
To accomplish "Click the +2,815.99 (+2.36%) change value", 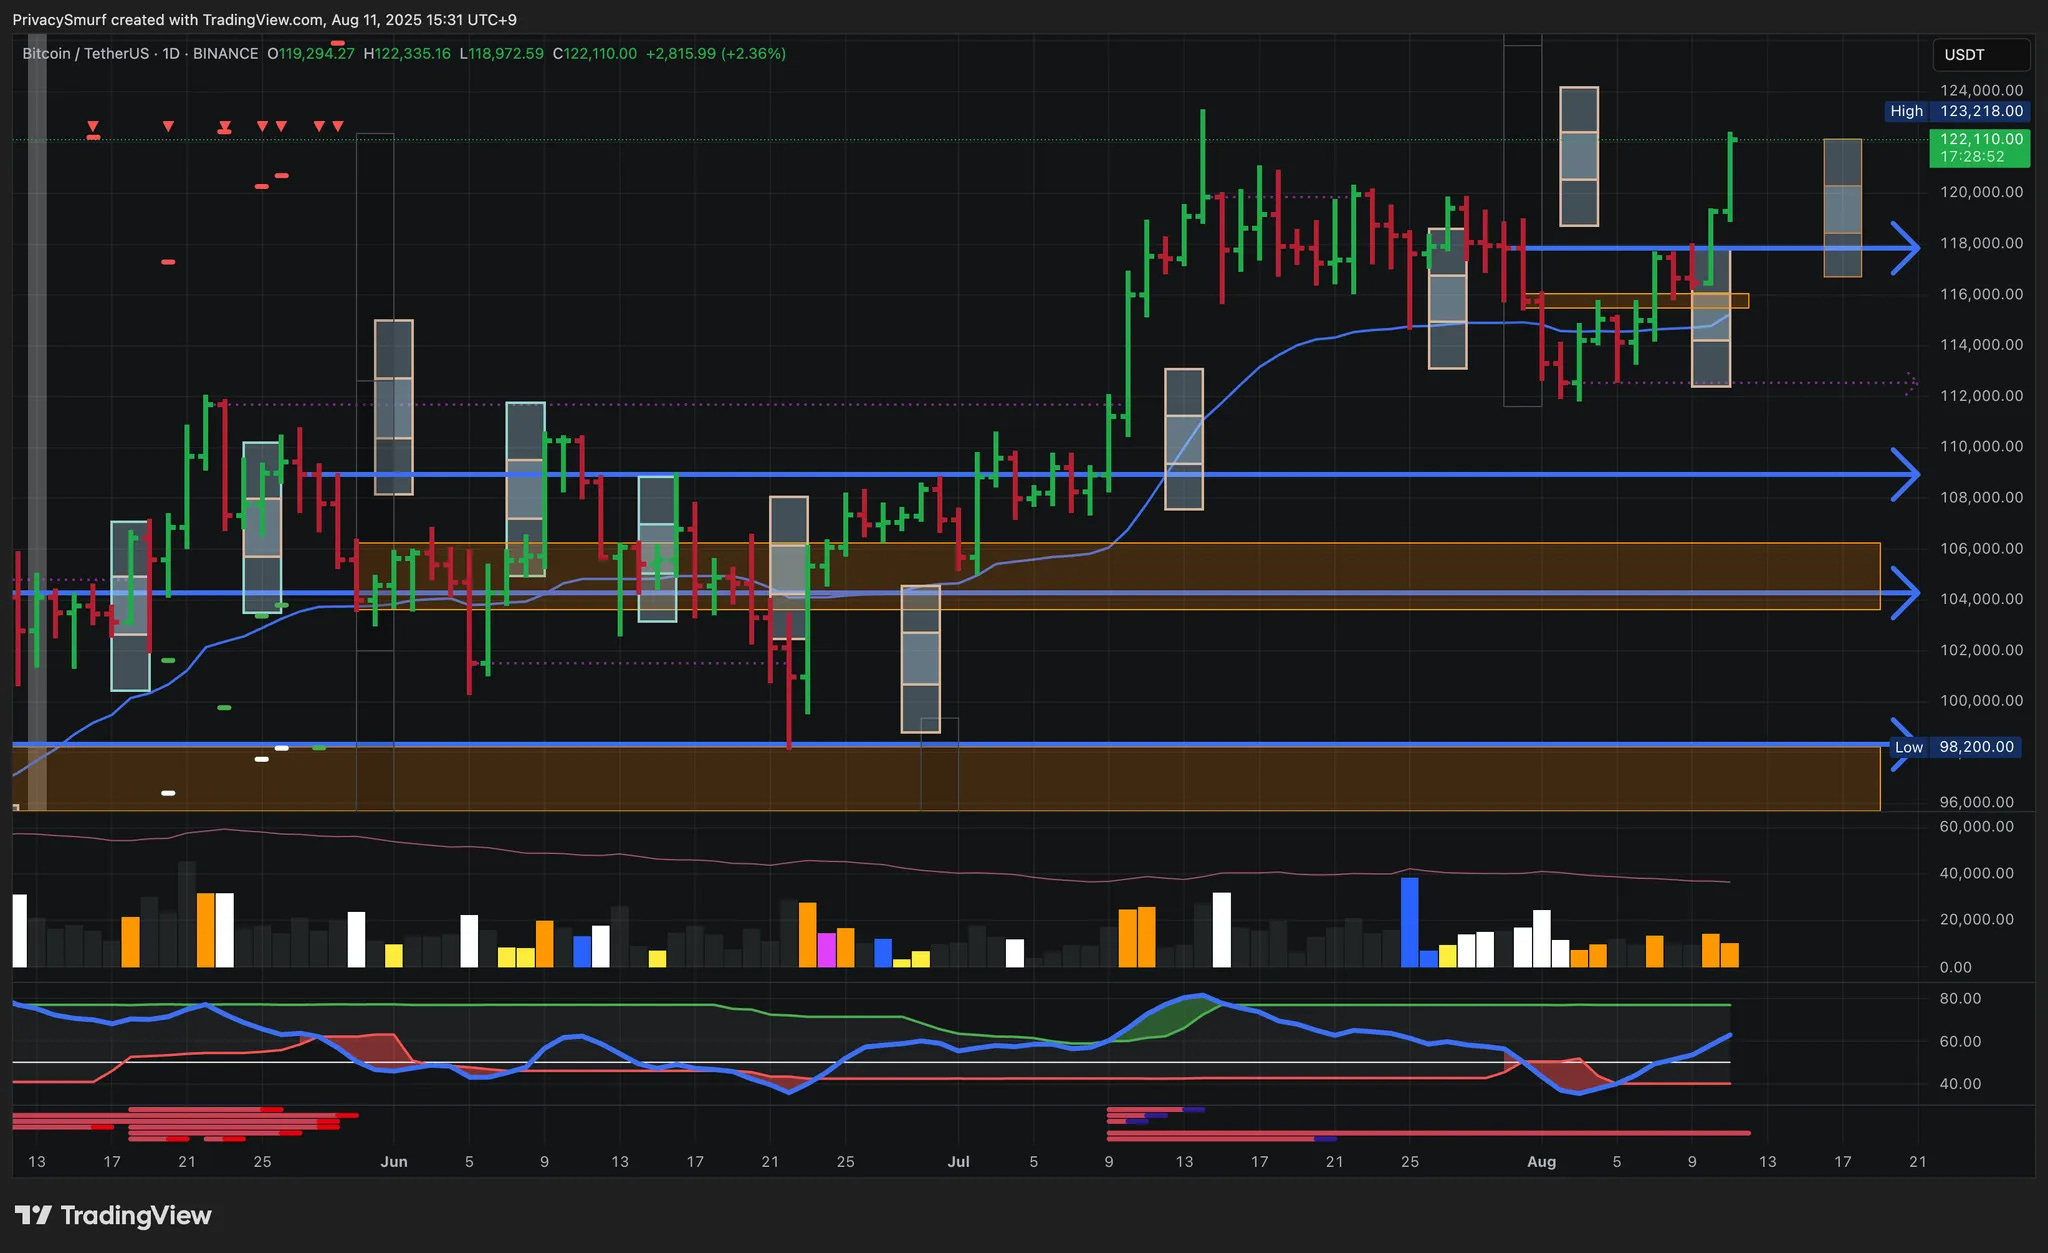I will point(715,54).
